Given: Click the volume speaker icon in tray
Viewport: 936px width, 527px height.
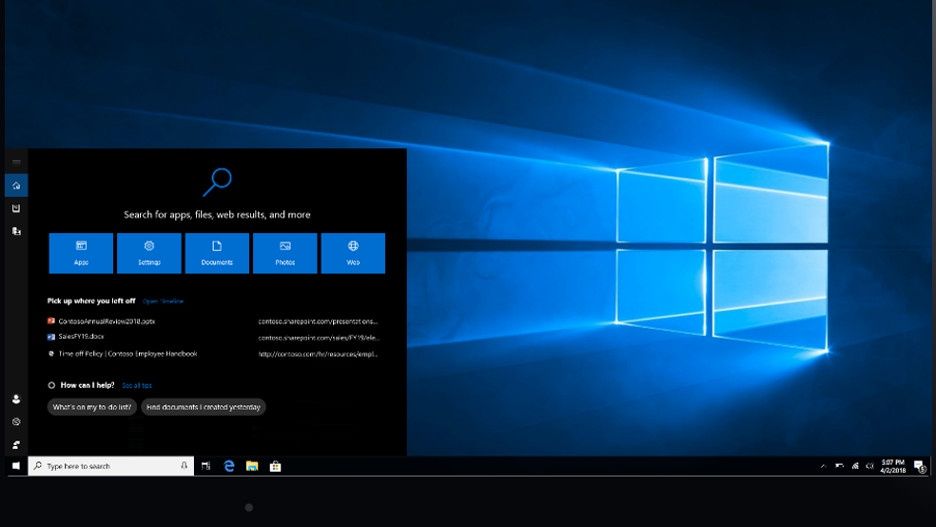Looking at the screenshot, I should (870, 466).
